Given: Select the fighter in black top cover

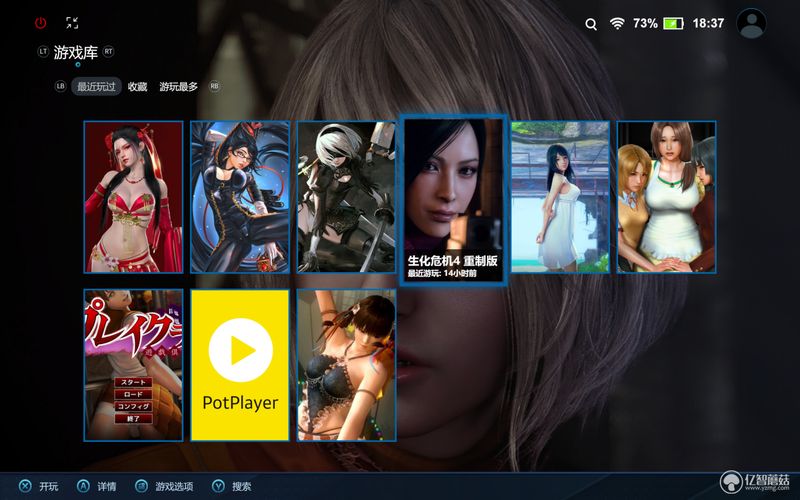Looking at the screenshot, I should click(346, 365).
